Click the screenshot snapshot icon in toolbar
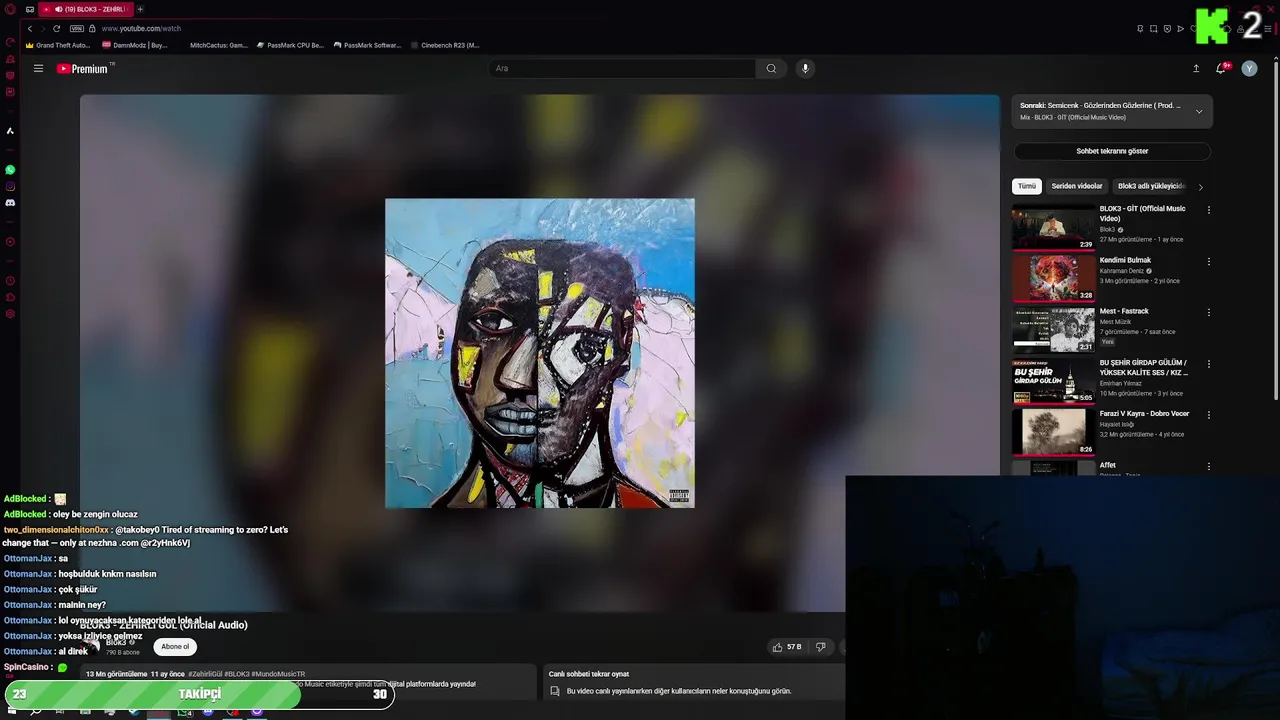This screenshot has width=1280, height=720. tap(1153, 28)
